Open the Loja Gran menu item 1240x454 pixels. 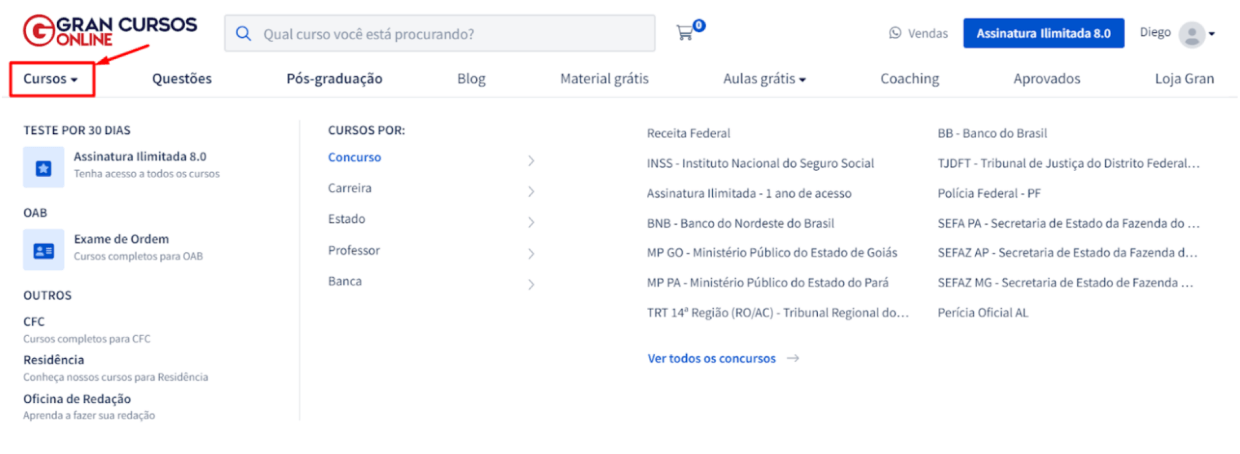(1185, 79)
